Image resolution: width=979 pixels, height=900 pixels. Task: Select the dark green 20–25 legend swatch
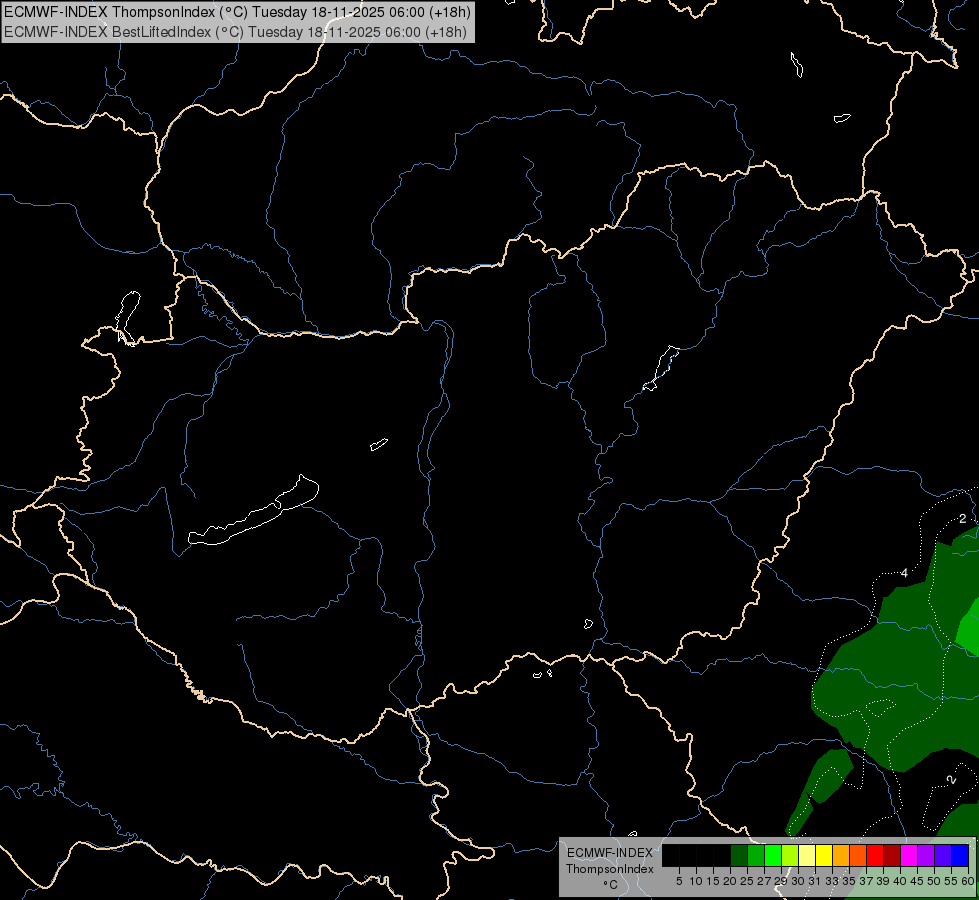(x=739, y=856)
